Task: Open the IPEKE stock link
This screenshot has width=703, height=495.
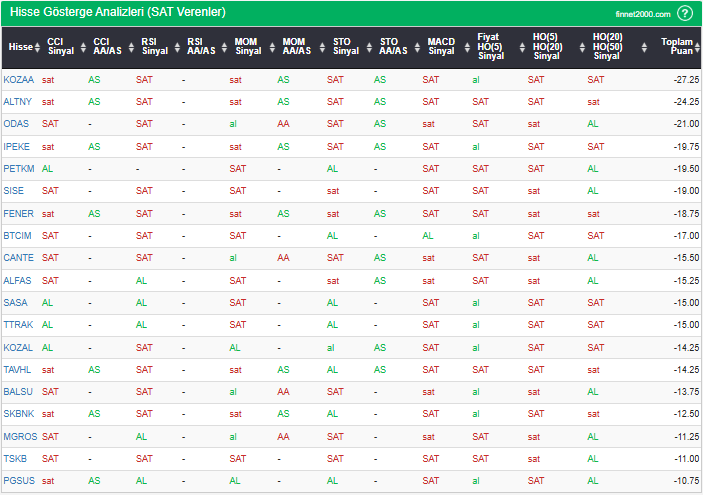Action: coord(17,146)
